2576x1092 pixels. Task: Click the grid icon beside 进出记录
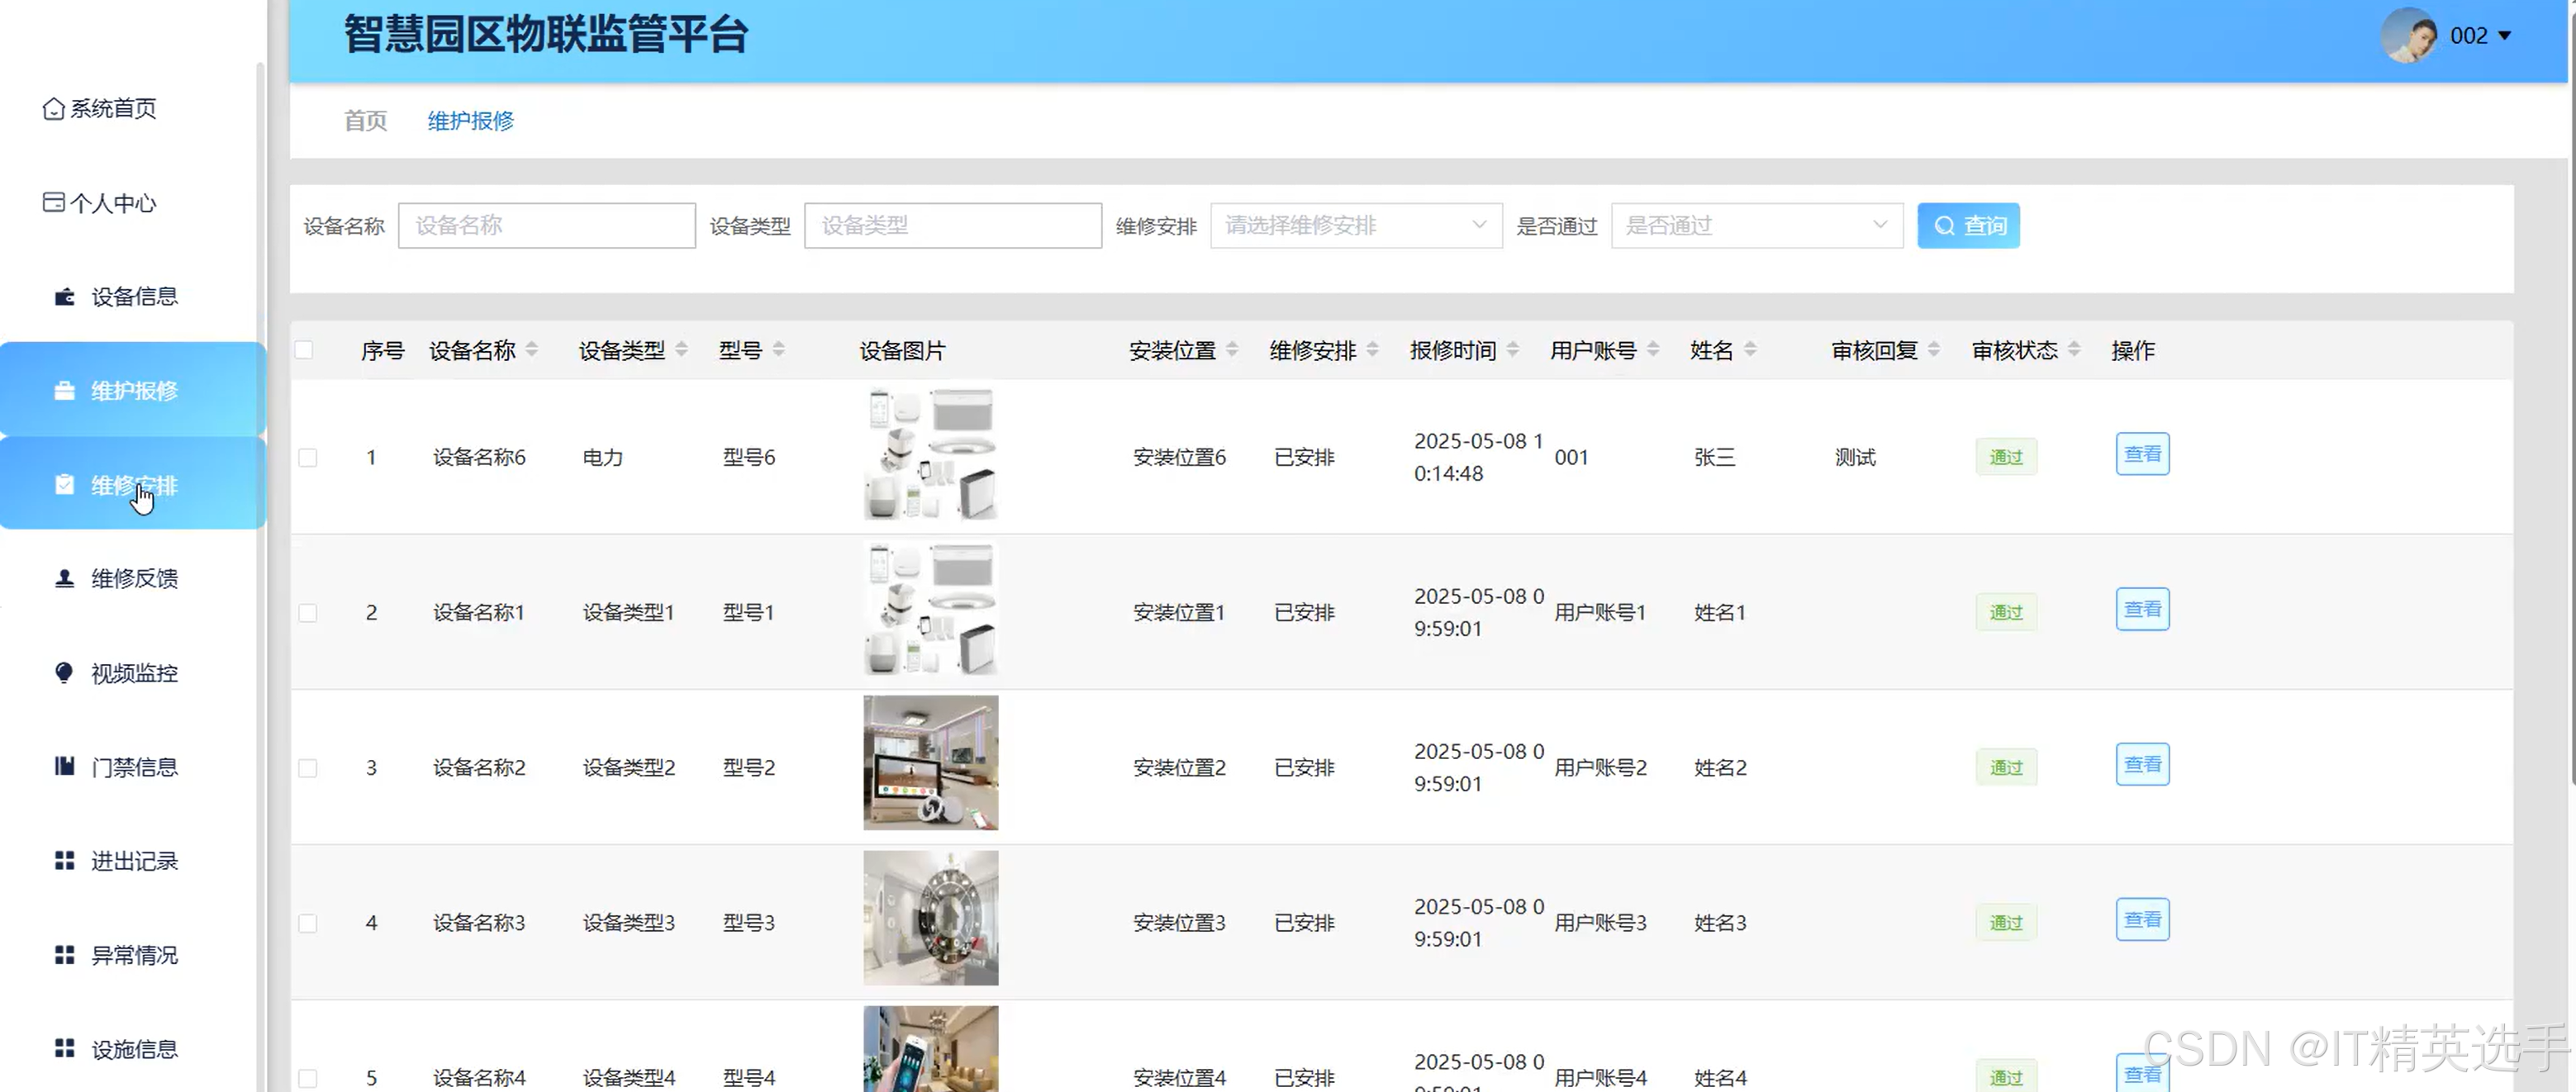click(65, 861)
